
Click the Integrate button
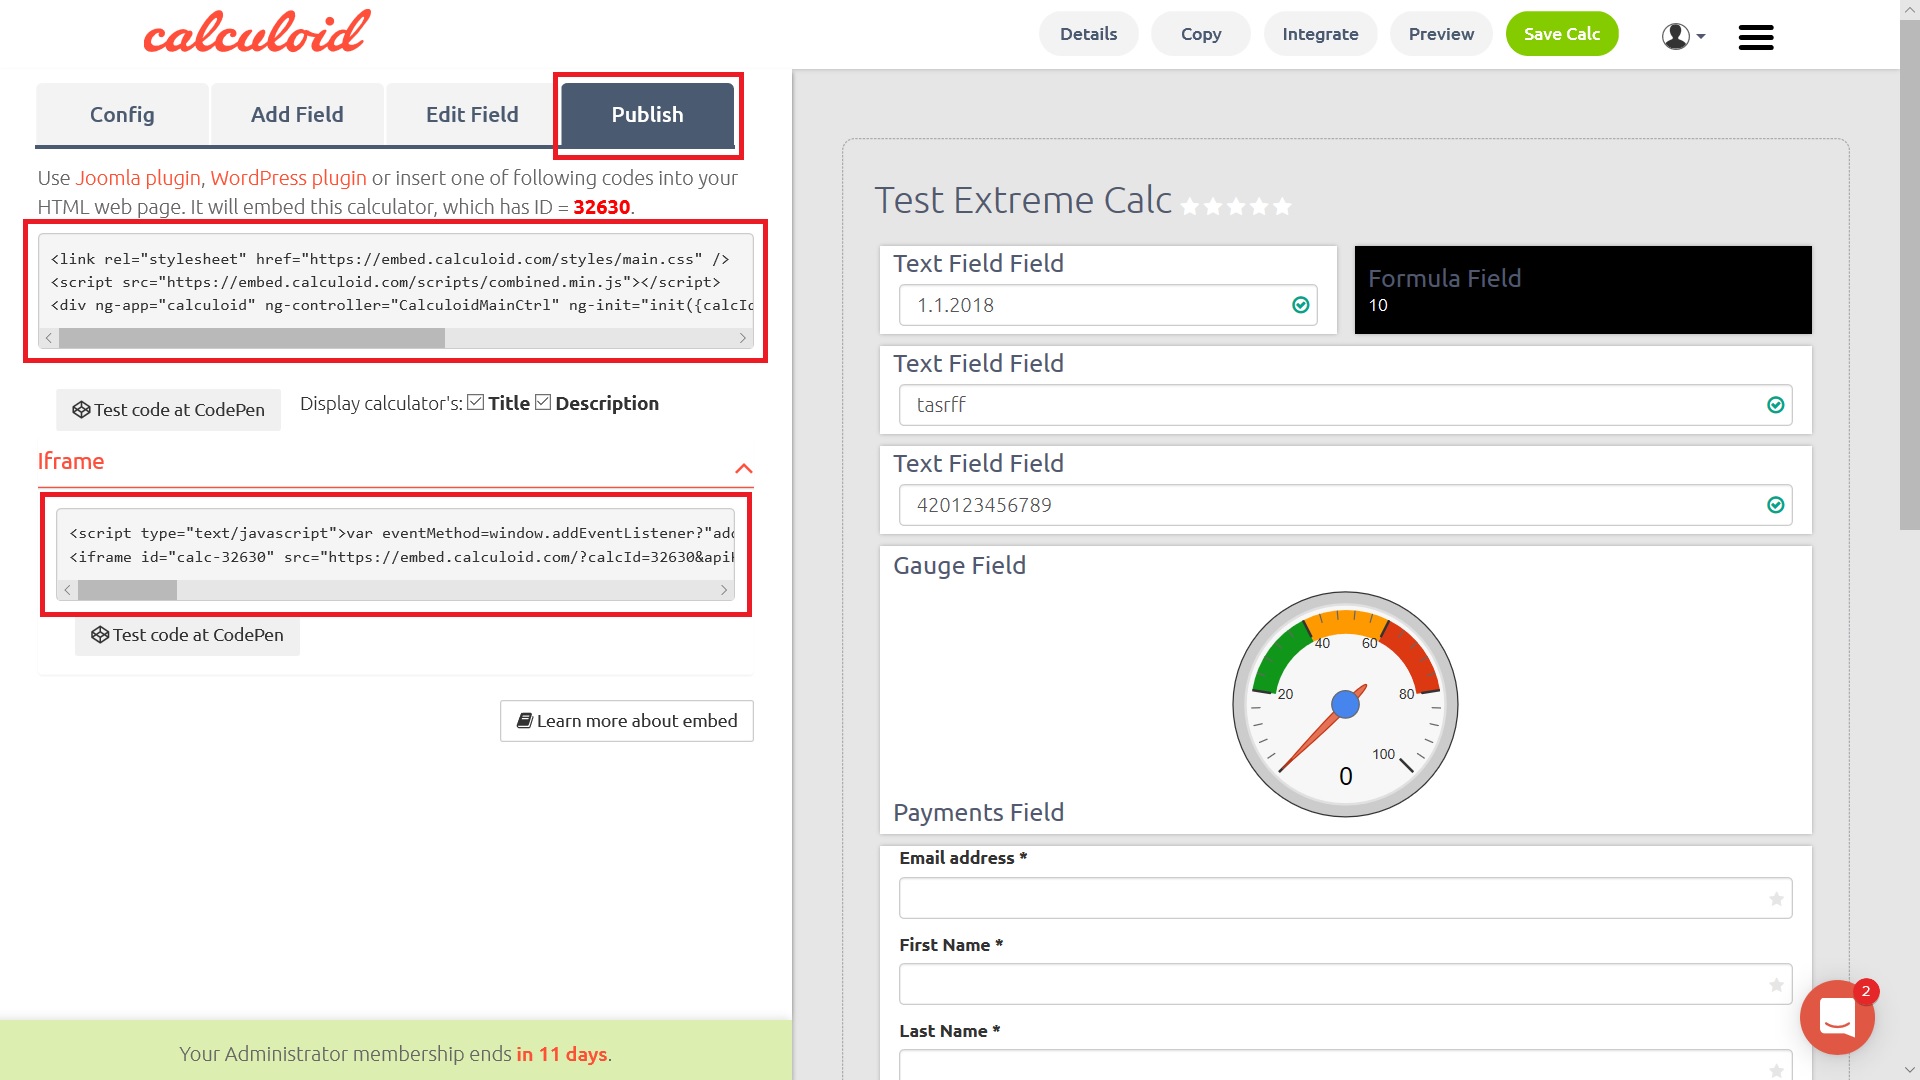[x=1320, y=34]
